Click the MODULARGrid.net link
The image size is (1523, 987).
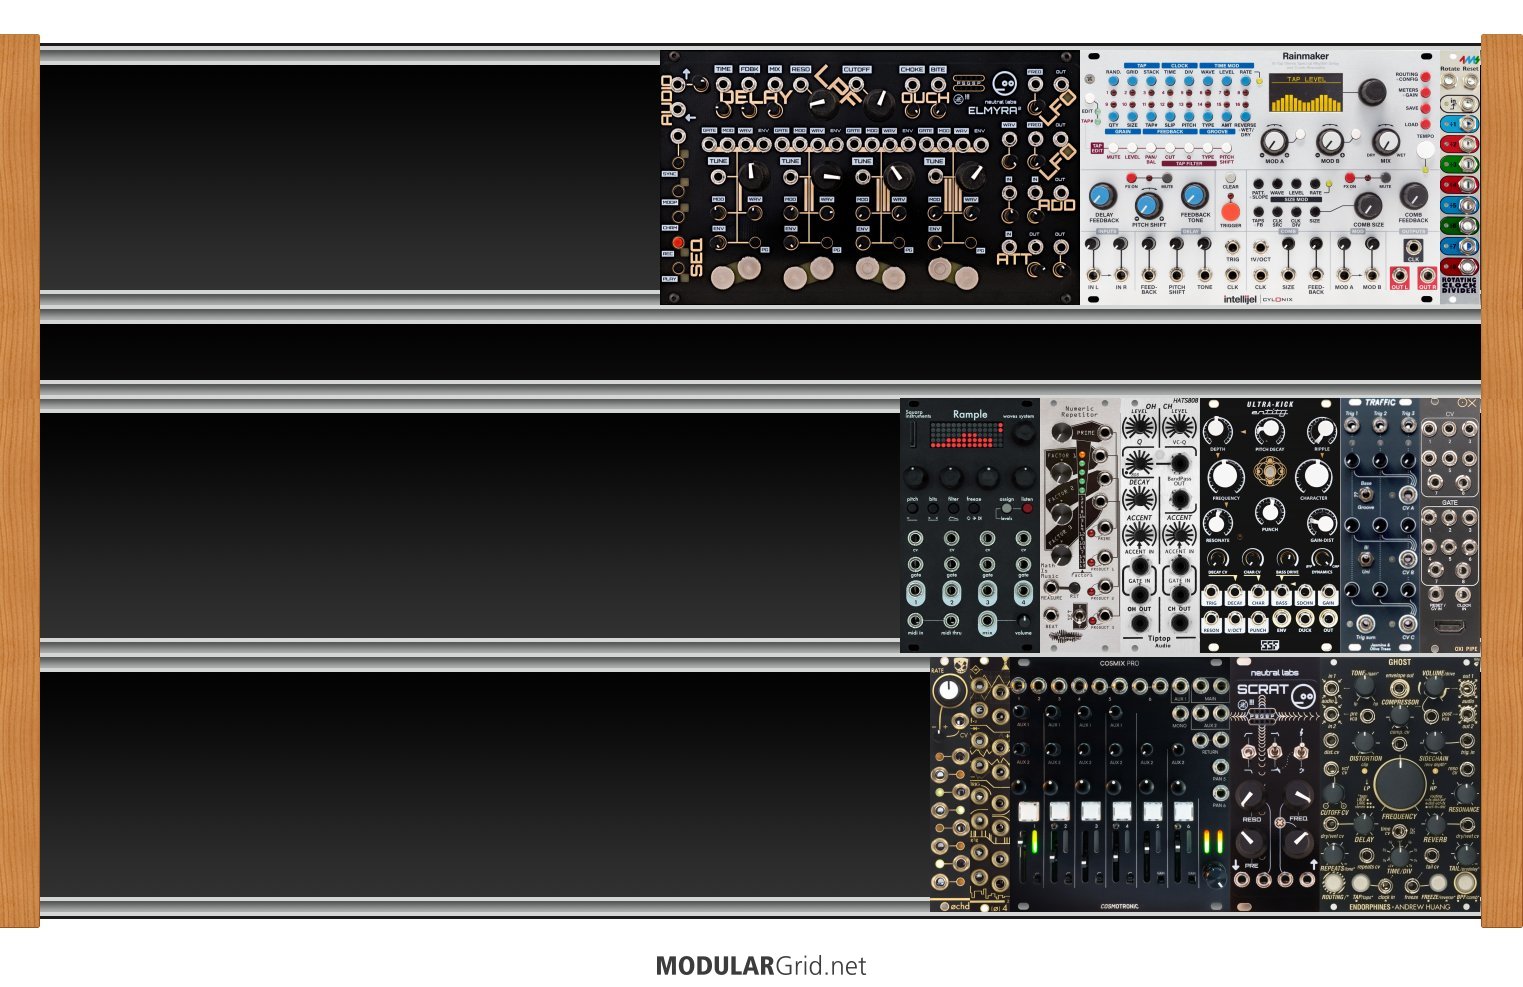(760, 966)
